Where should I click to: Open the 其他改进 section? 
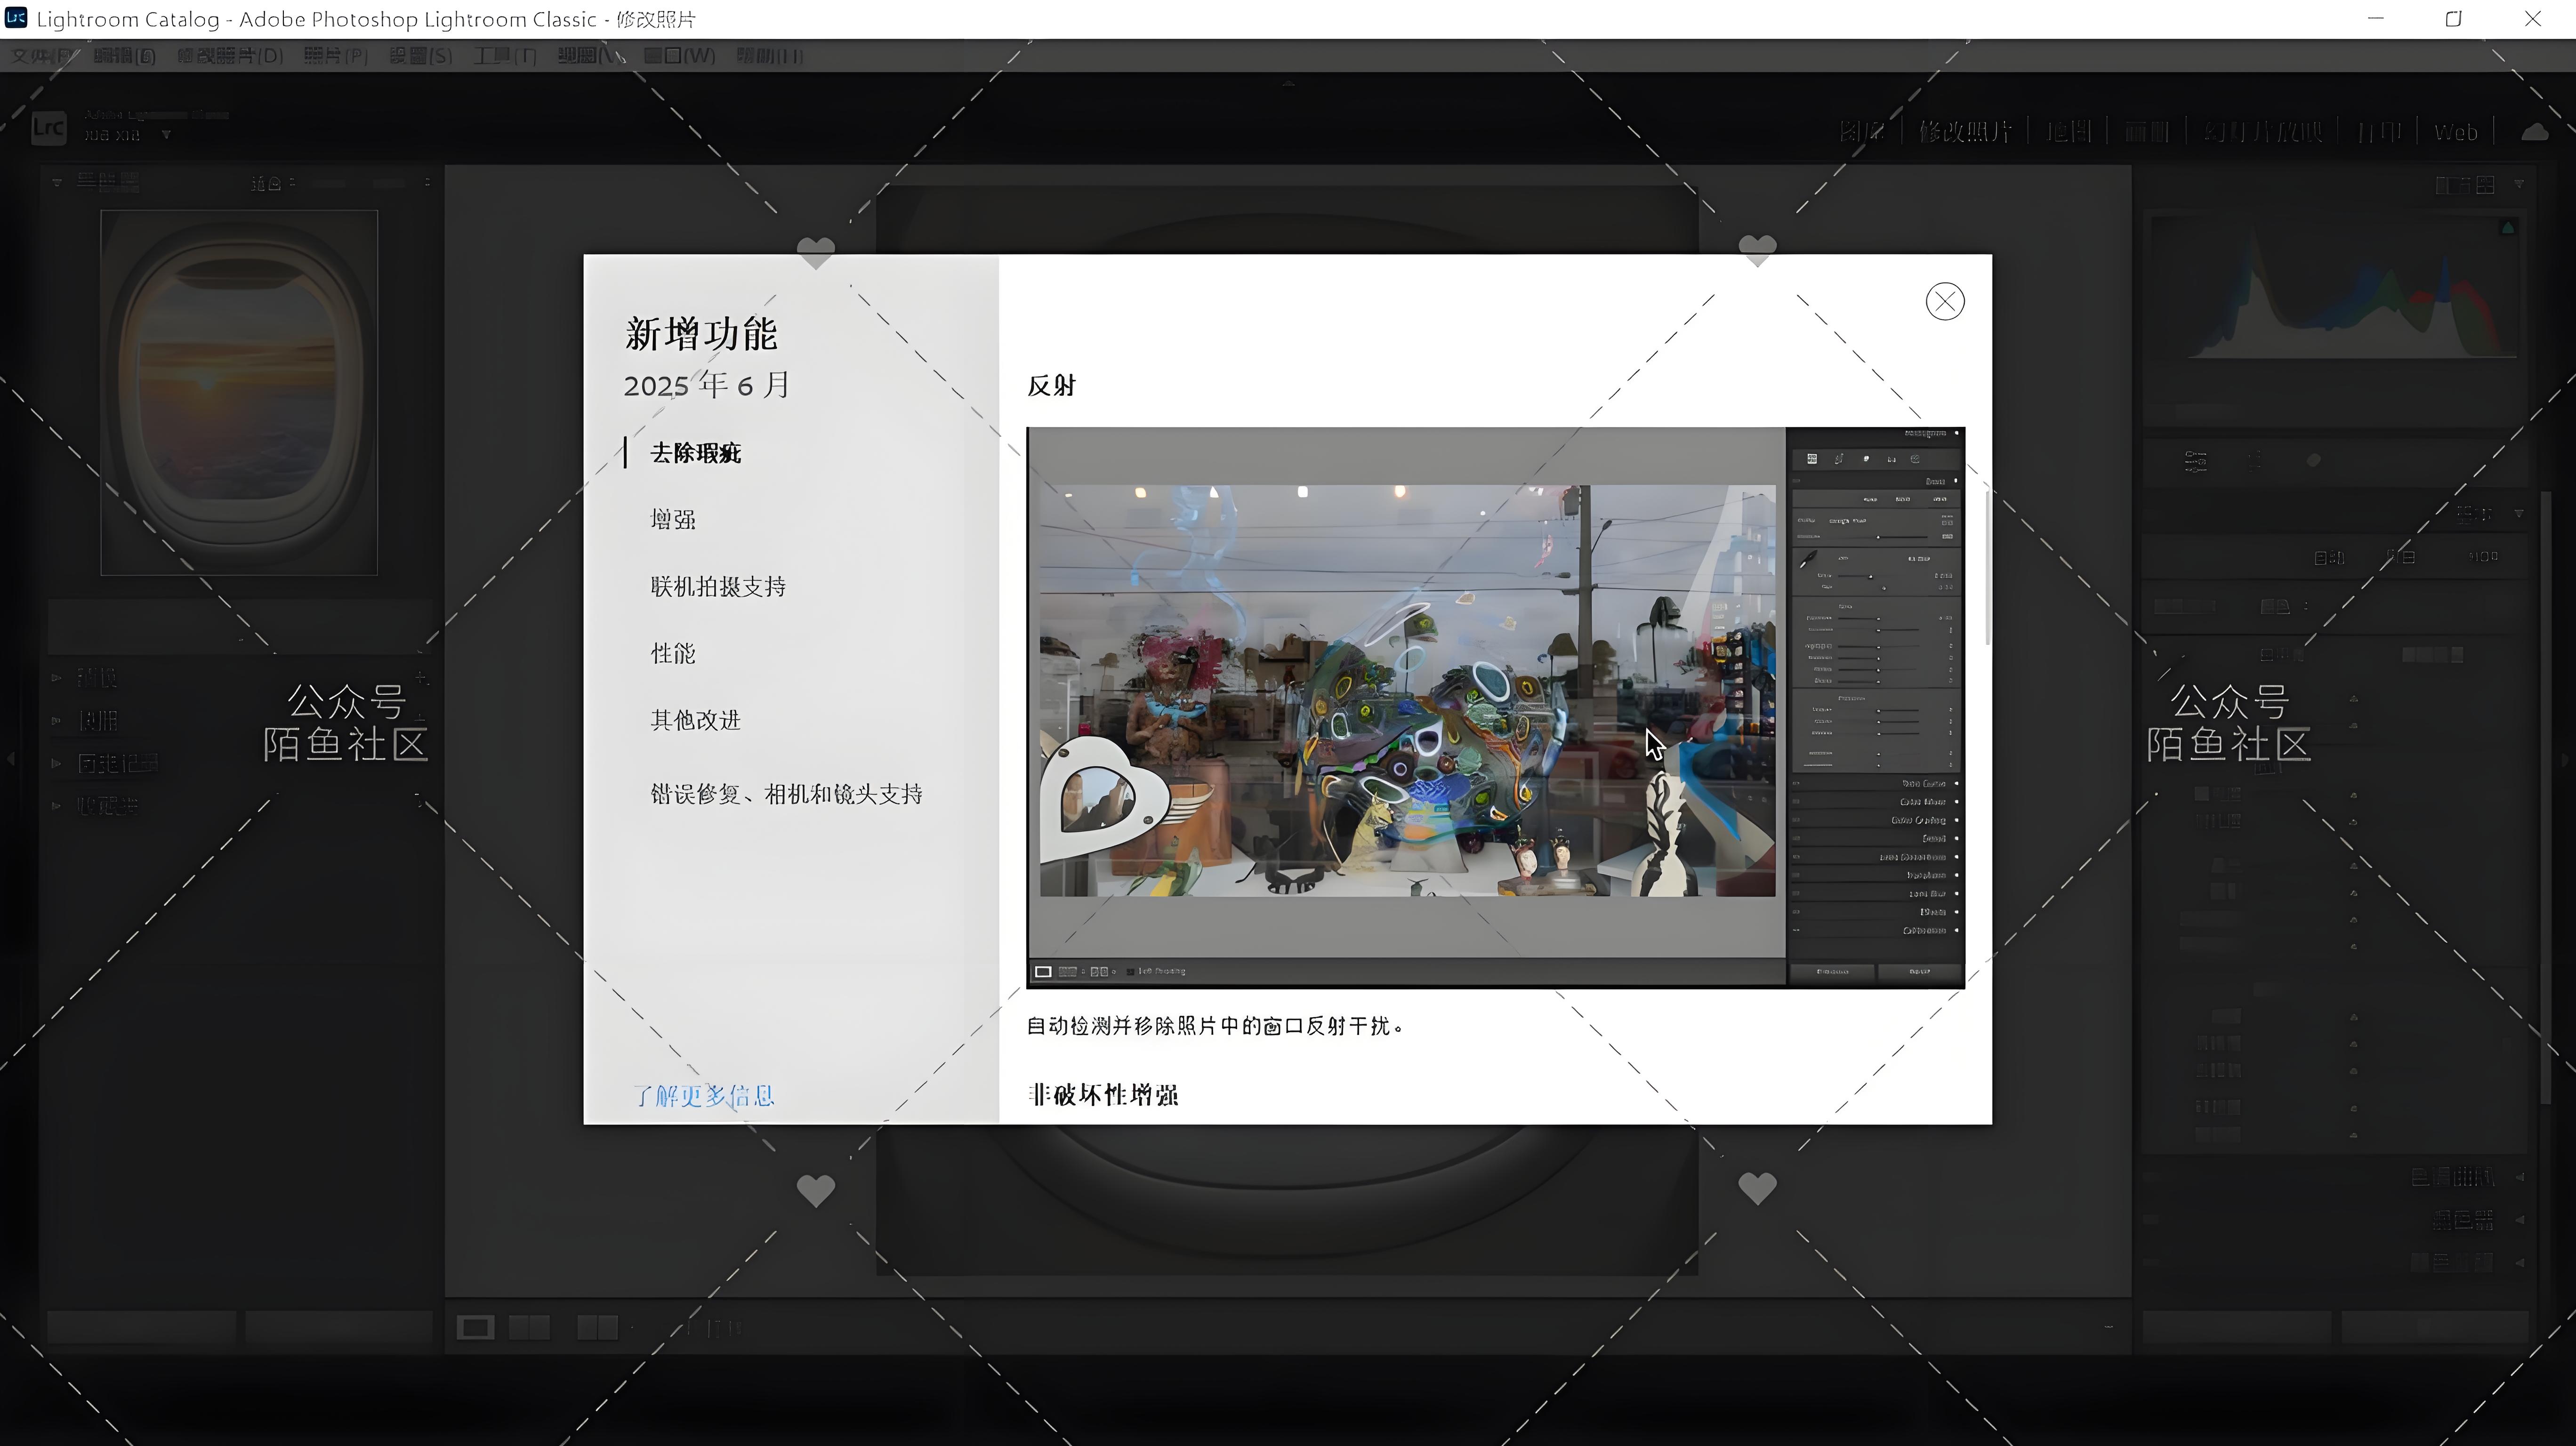coord(696,720)
